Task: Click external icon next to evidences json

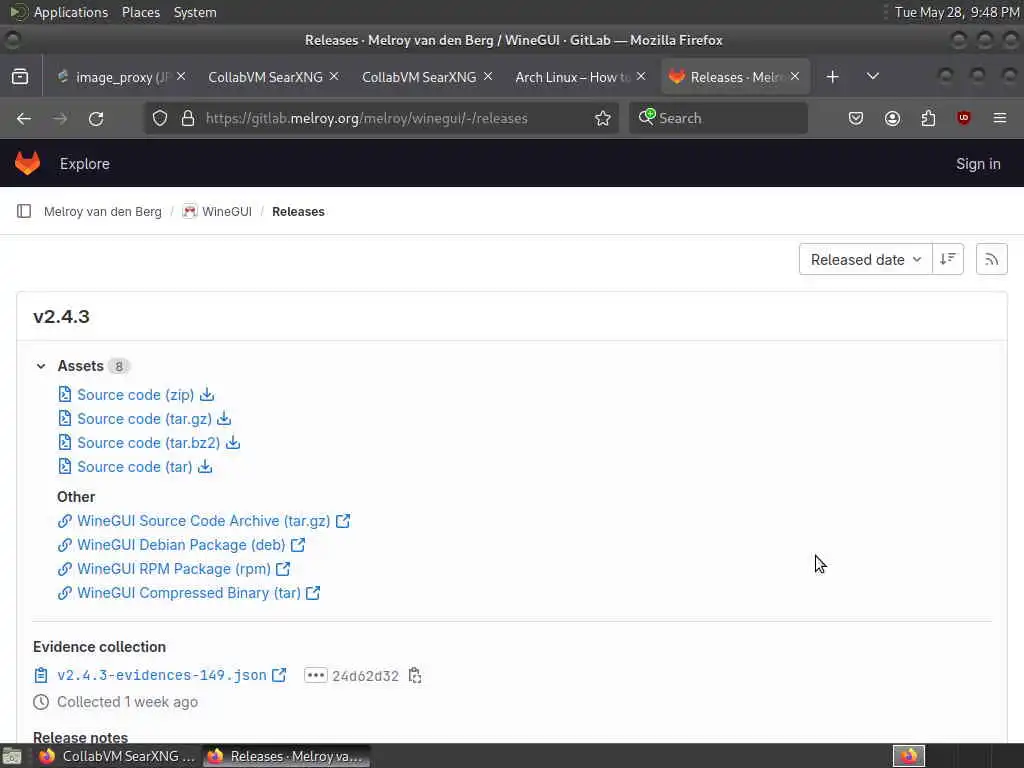Action: tap(279, 675)
